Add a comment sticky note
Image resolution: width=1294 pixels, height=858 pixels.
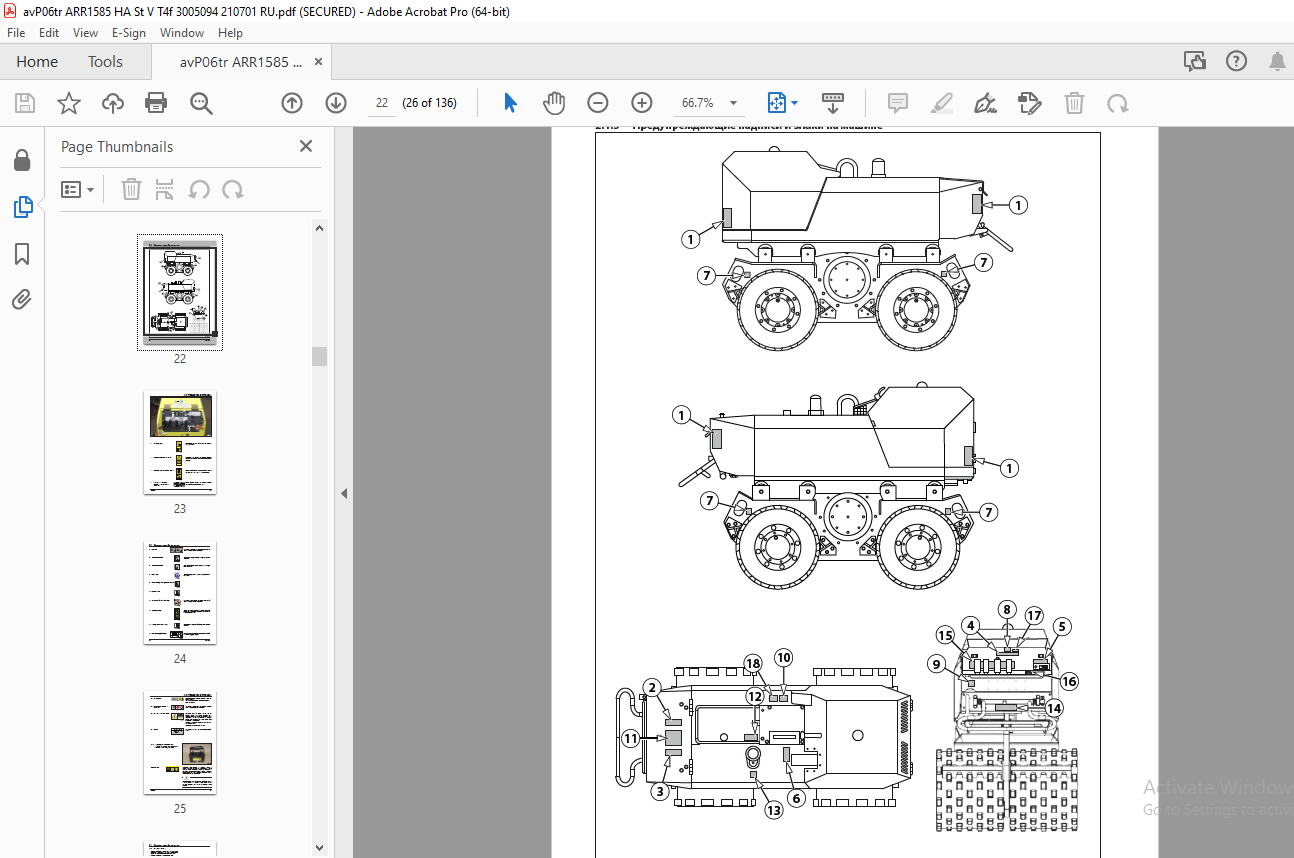pyautogui.click(x=898, y=103)
